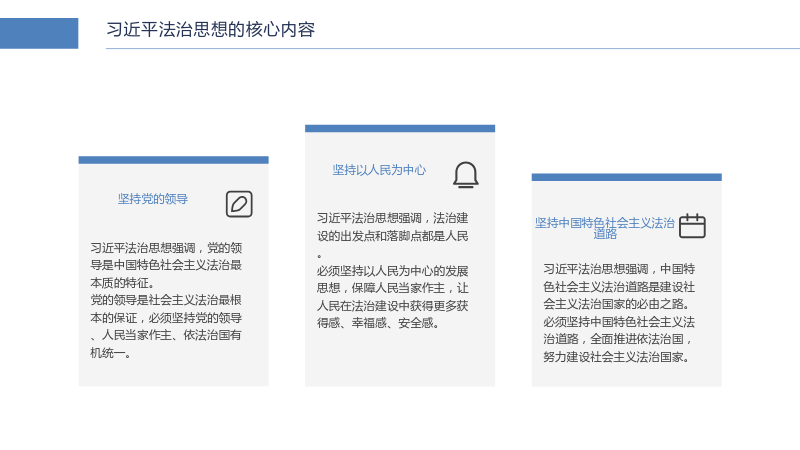Click the blue bar atop left card

[x=173, y=160]
